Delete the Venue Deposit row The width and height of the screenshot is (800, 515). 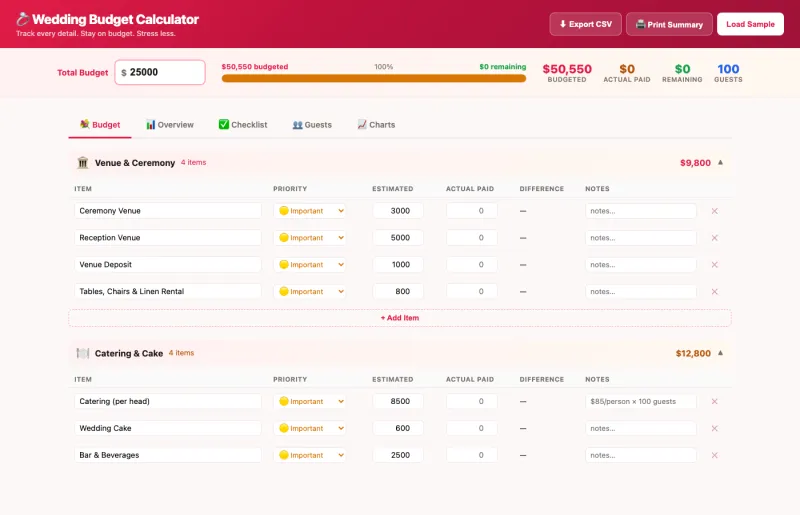click(714, 265)
